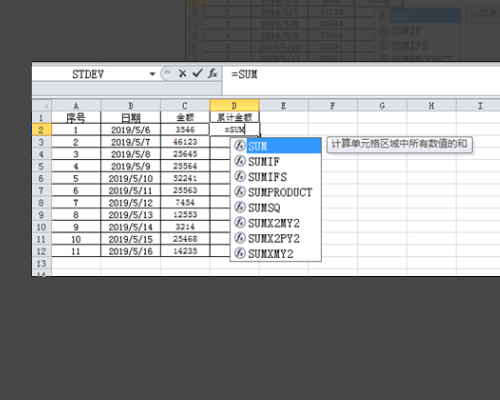Select column G header
The width and height of the screenshot is (500, 400).
382,106
